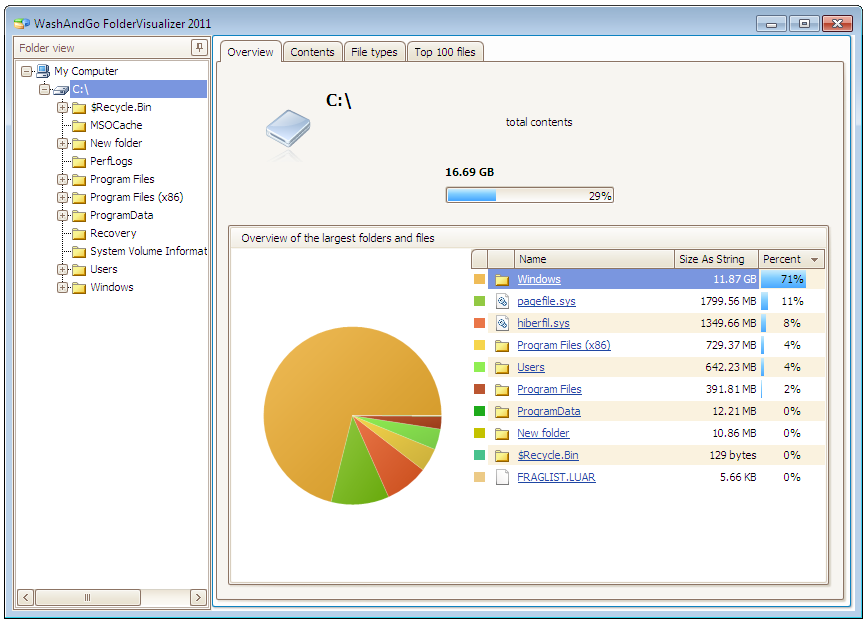The image size is (867, 623).
Task: Click the large C:\ drive icon in Overview
Action: [288, 134]
